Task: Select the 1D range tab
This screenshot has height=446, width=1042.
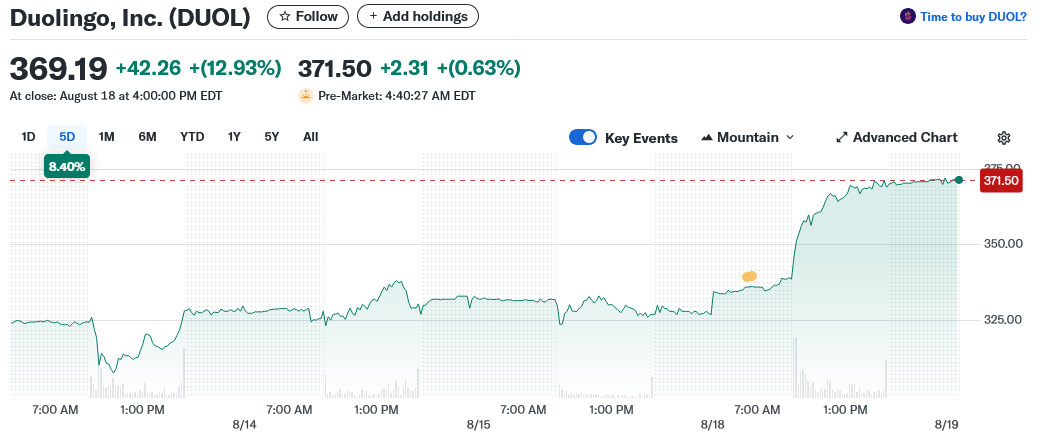Action: click(x=28, y=137)
